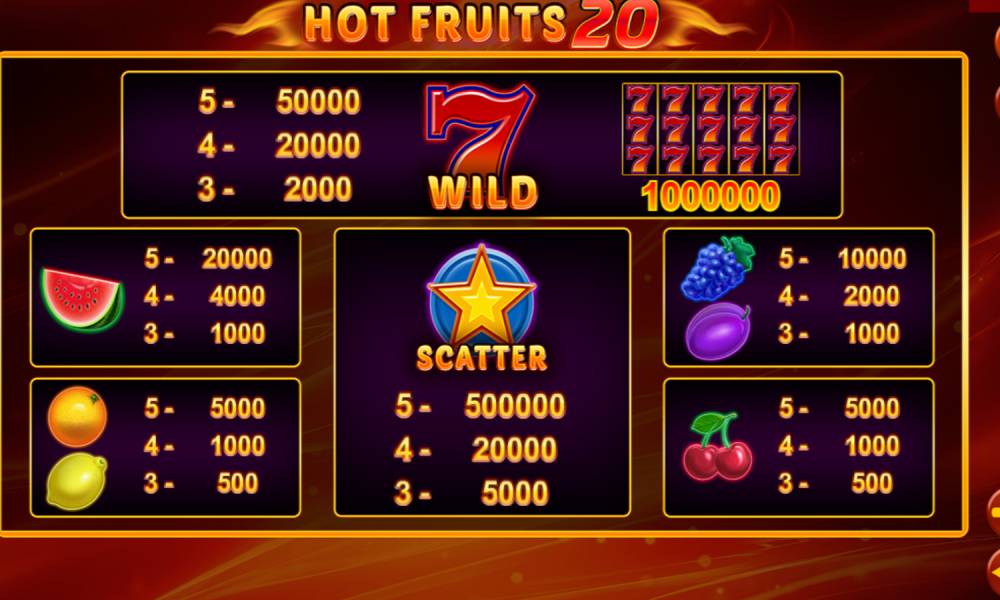Click the 1000000 jackpot amount
The height and width of the screenshot is (600, 1000).
(710, 196)
